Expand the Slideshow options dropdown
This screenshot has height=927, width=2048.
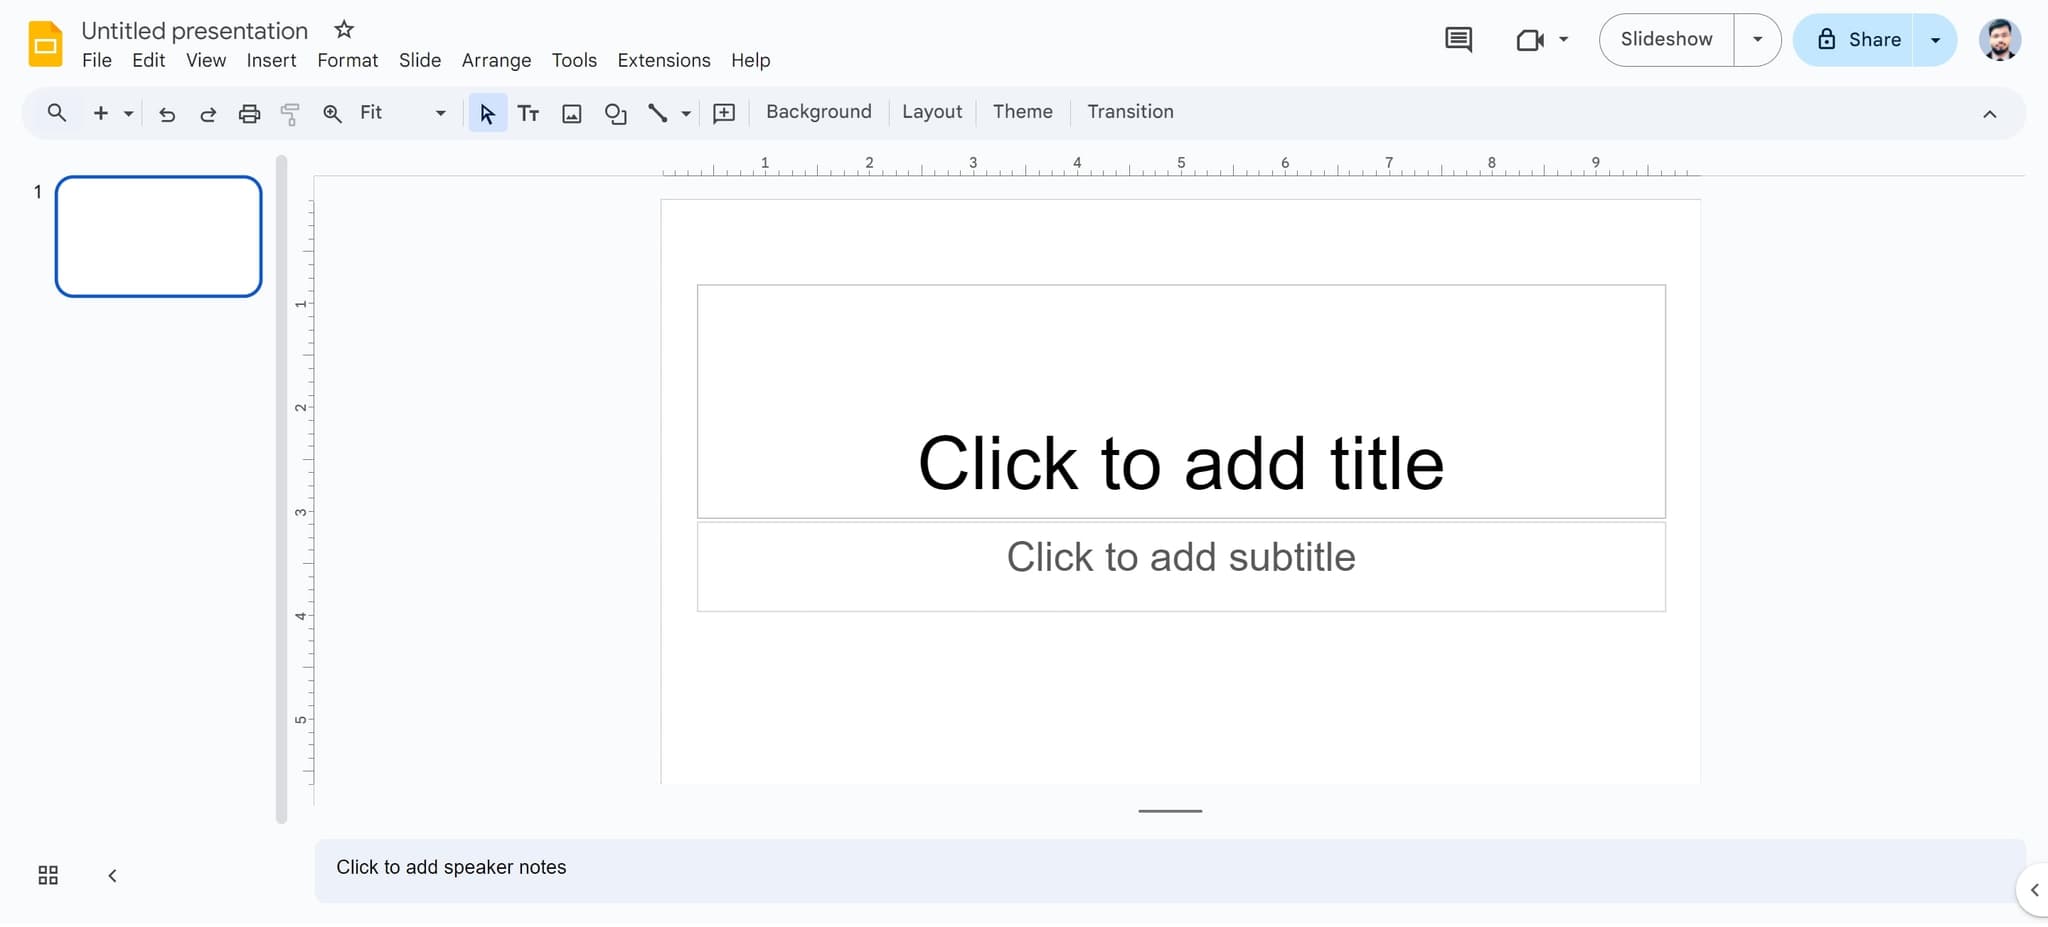pyautogui.click(x=1757, y=39)
